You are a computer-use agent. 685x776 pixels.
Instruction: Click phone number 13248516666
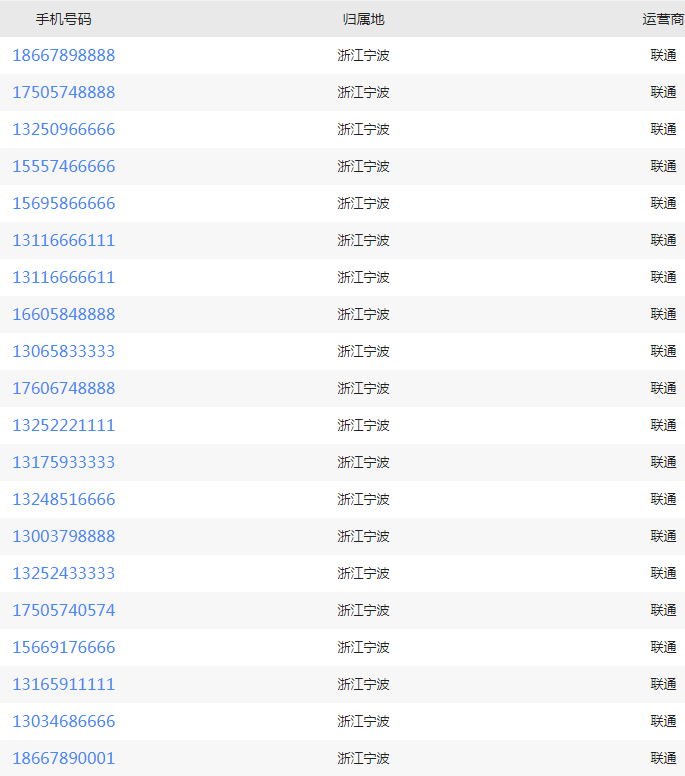point(63,499)
